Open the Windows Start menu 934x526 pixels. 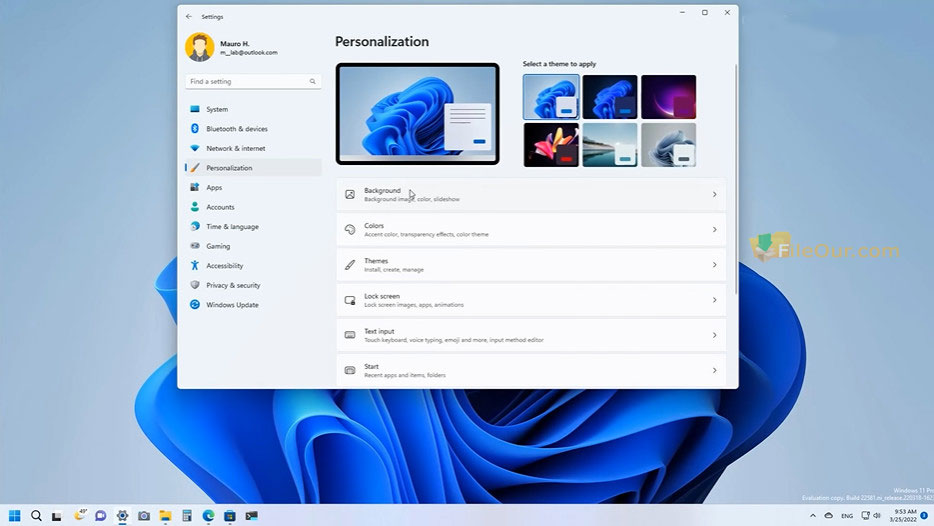15,516
